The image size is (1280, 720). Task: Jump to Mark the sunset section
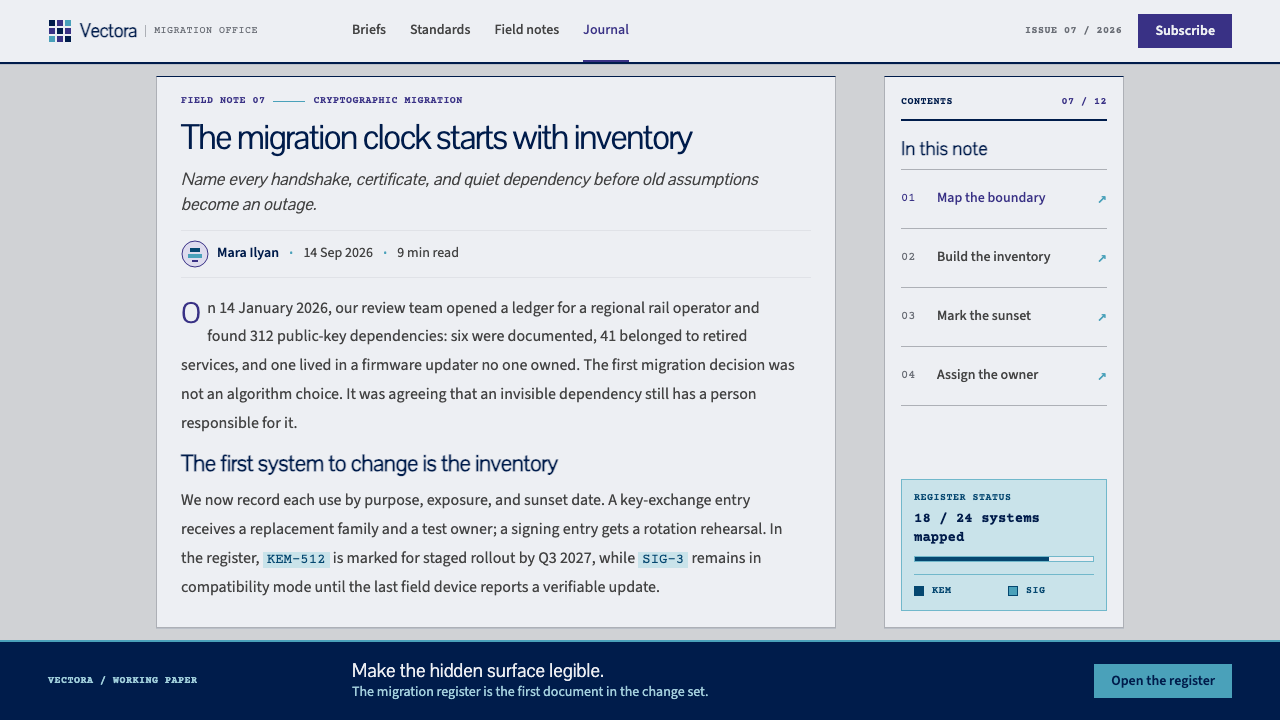click(x=1004, y=316)
